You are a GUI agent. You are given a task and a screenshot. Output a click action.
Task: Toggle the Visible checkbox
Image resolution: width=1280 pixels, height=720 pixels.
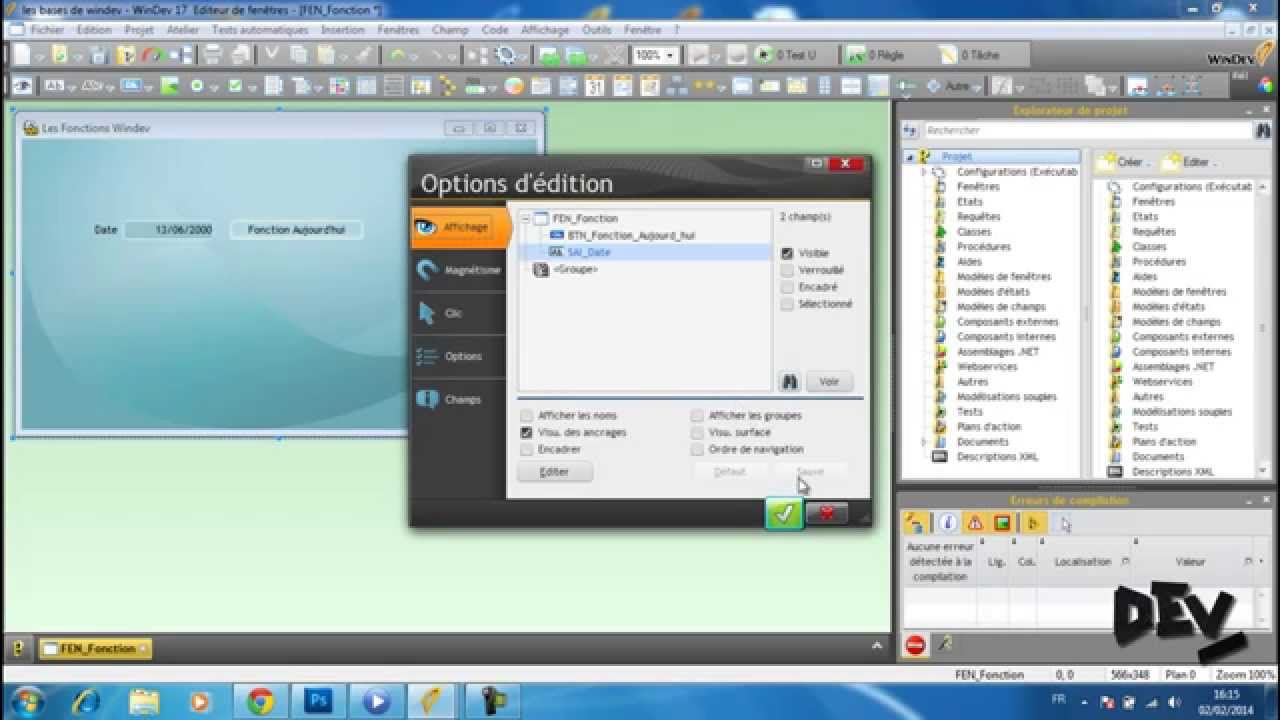tap(787, 253)
